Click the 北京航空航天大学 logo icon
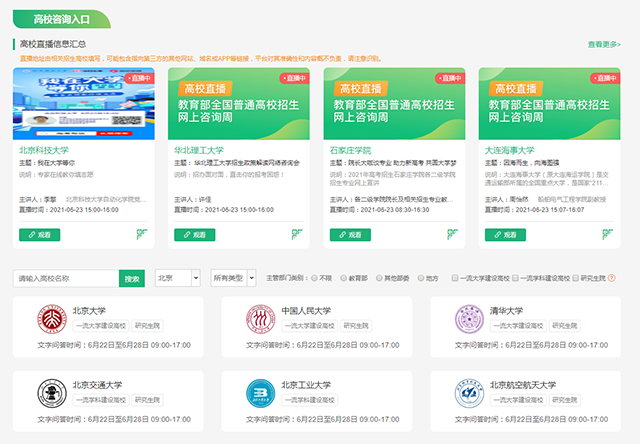This screenshot has height=444, width=640. tap(468, 394)
